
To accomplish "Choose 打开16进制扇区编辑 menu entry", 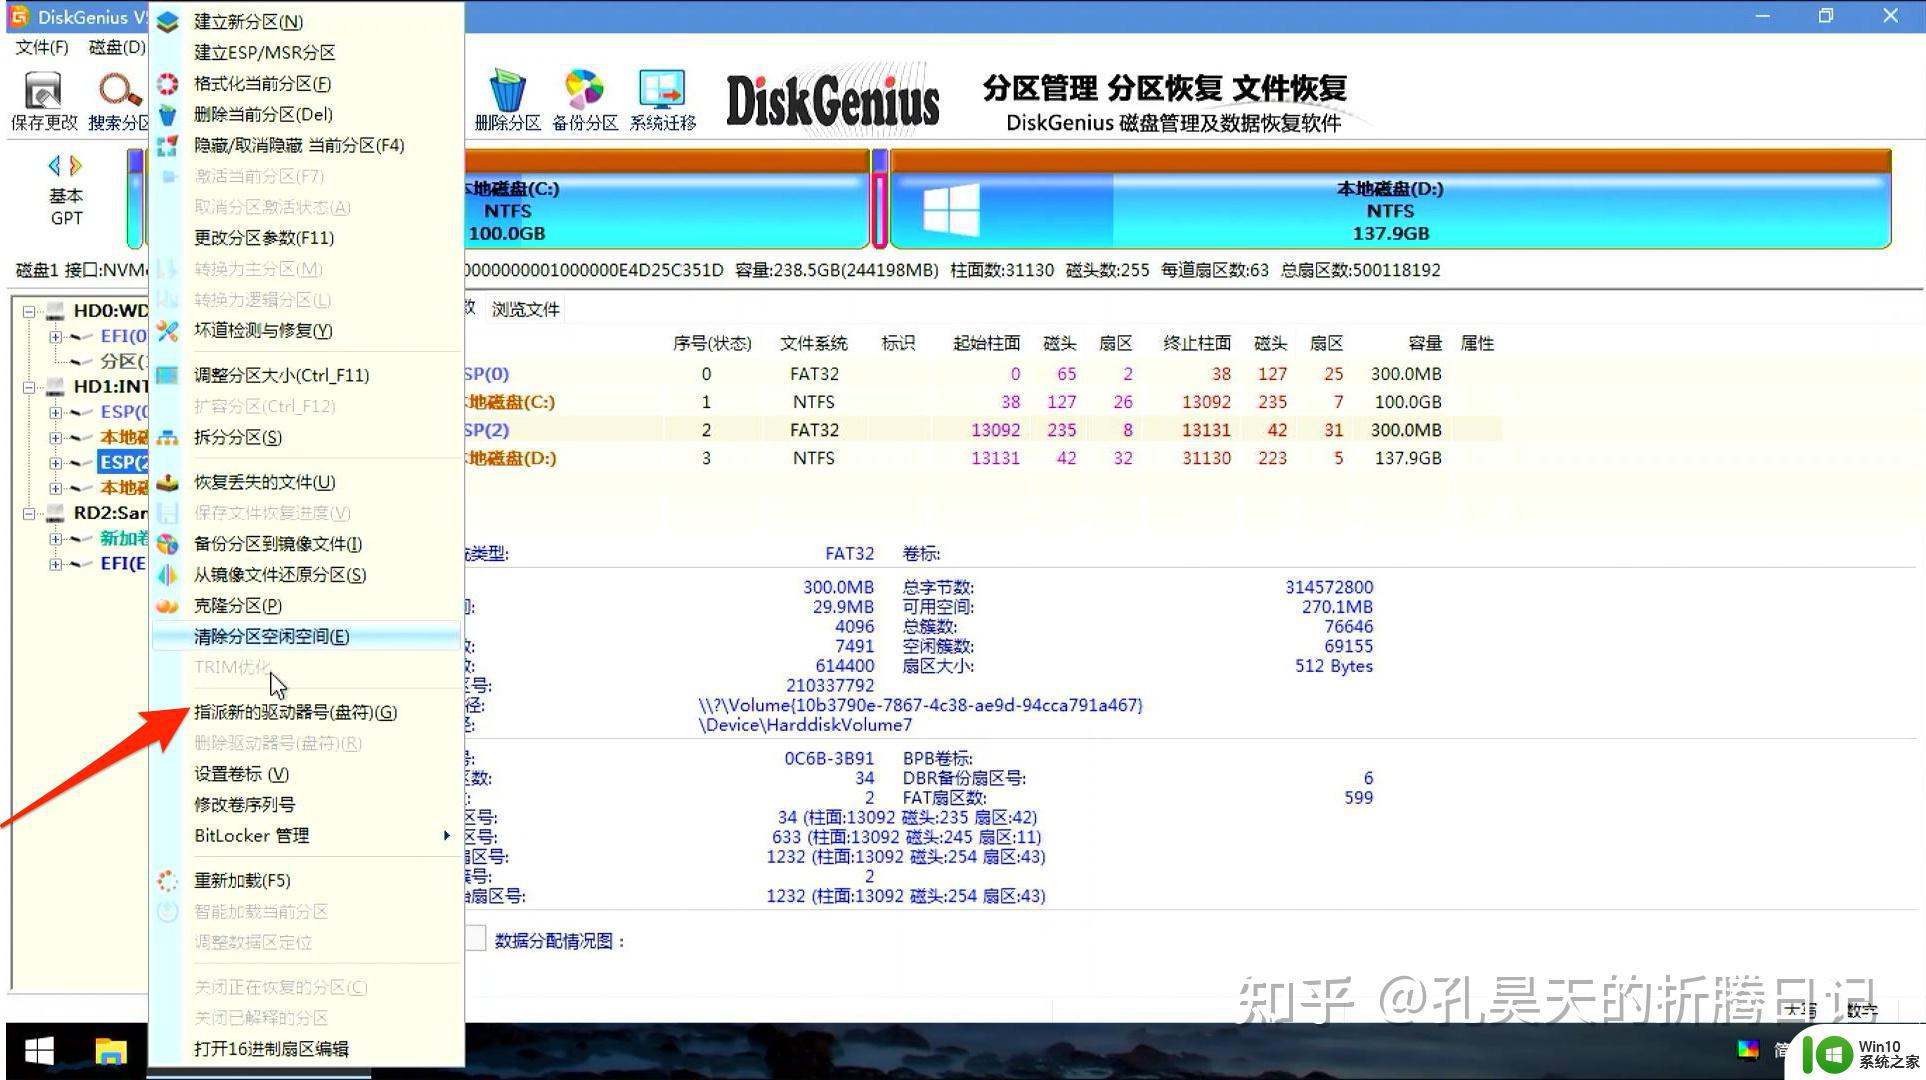I will tap(271, 1050).
